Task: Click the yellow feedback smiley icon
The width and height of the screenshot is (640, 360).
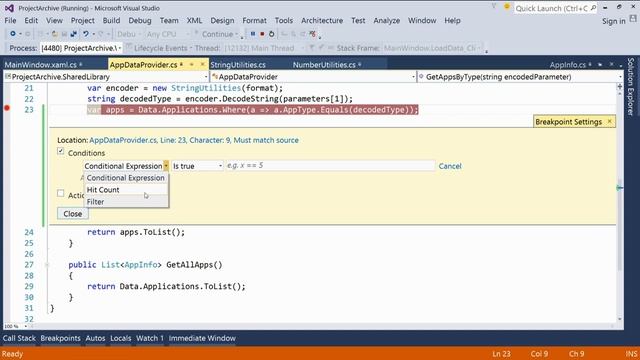Action: [507, 6]
